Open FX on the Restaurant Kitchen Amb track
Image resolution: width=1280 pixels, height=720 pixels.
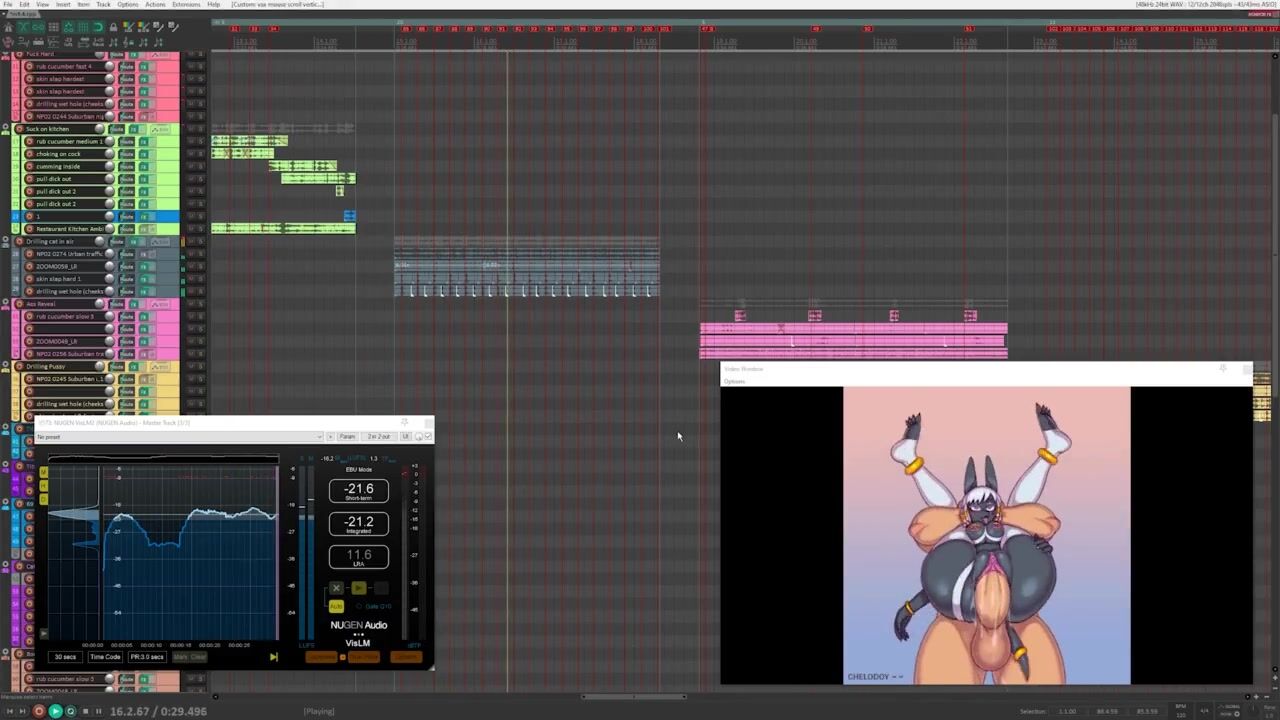(x=143, y=229)
